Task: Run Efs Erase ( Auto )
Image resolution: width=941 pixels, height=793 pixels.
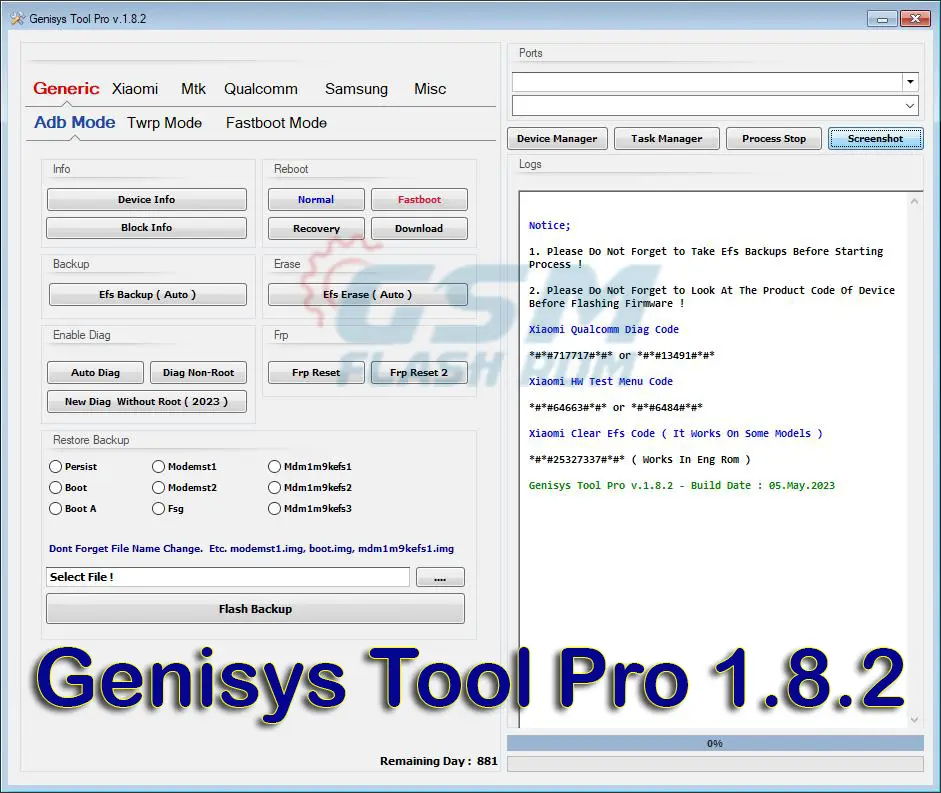Action: (367, 294)
